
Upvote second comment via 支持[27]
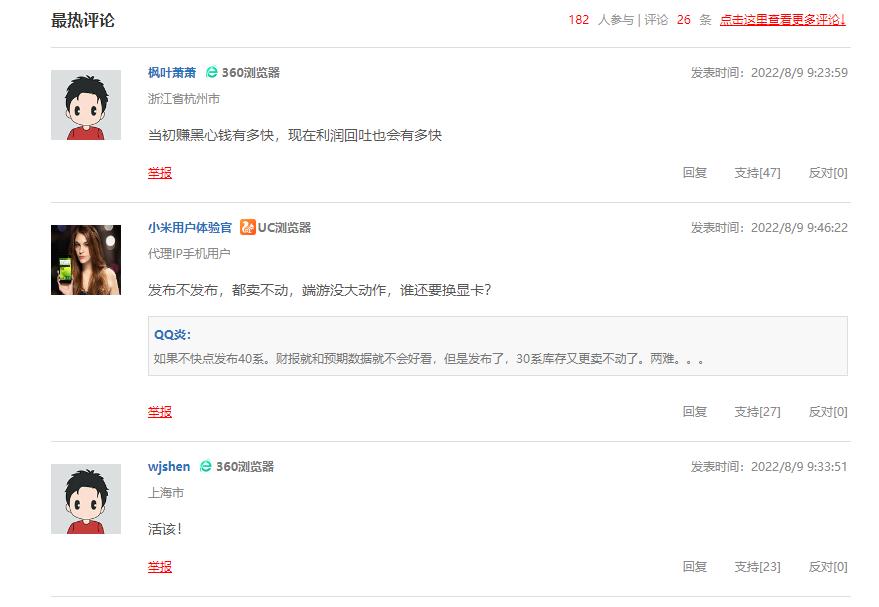(758, 410)
